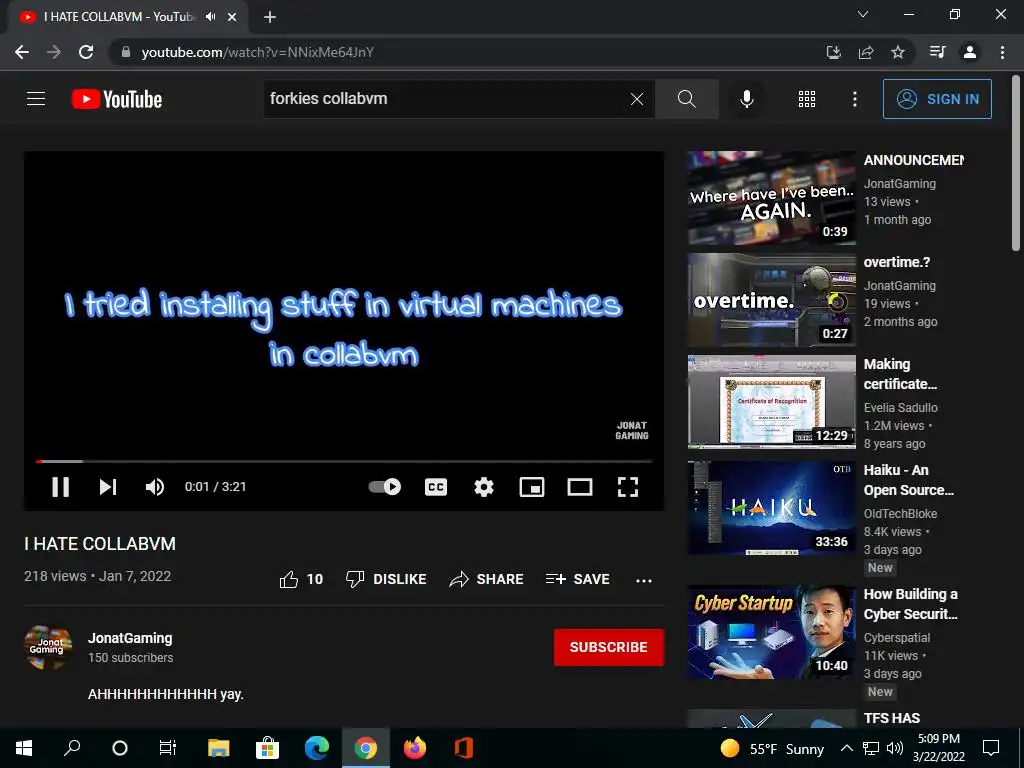
Task: Click the SIGN IN button
Action: coord(936,99)
